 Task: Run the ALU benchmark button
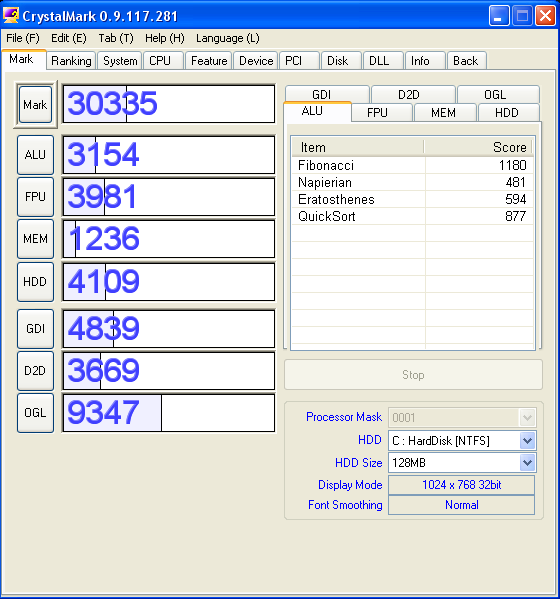(x=35, y=155)
